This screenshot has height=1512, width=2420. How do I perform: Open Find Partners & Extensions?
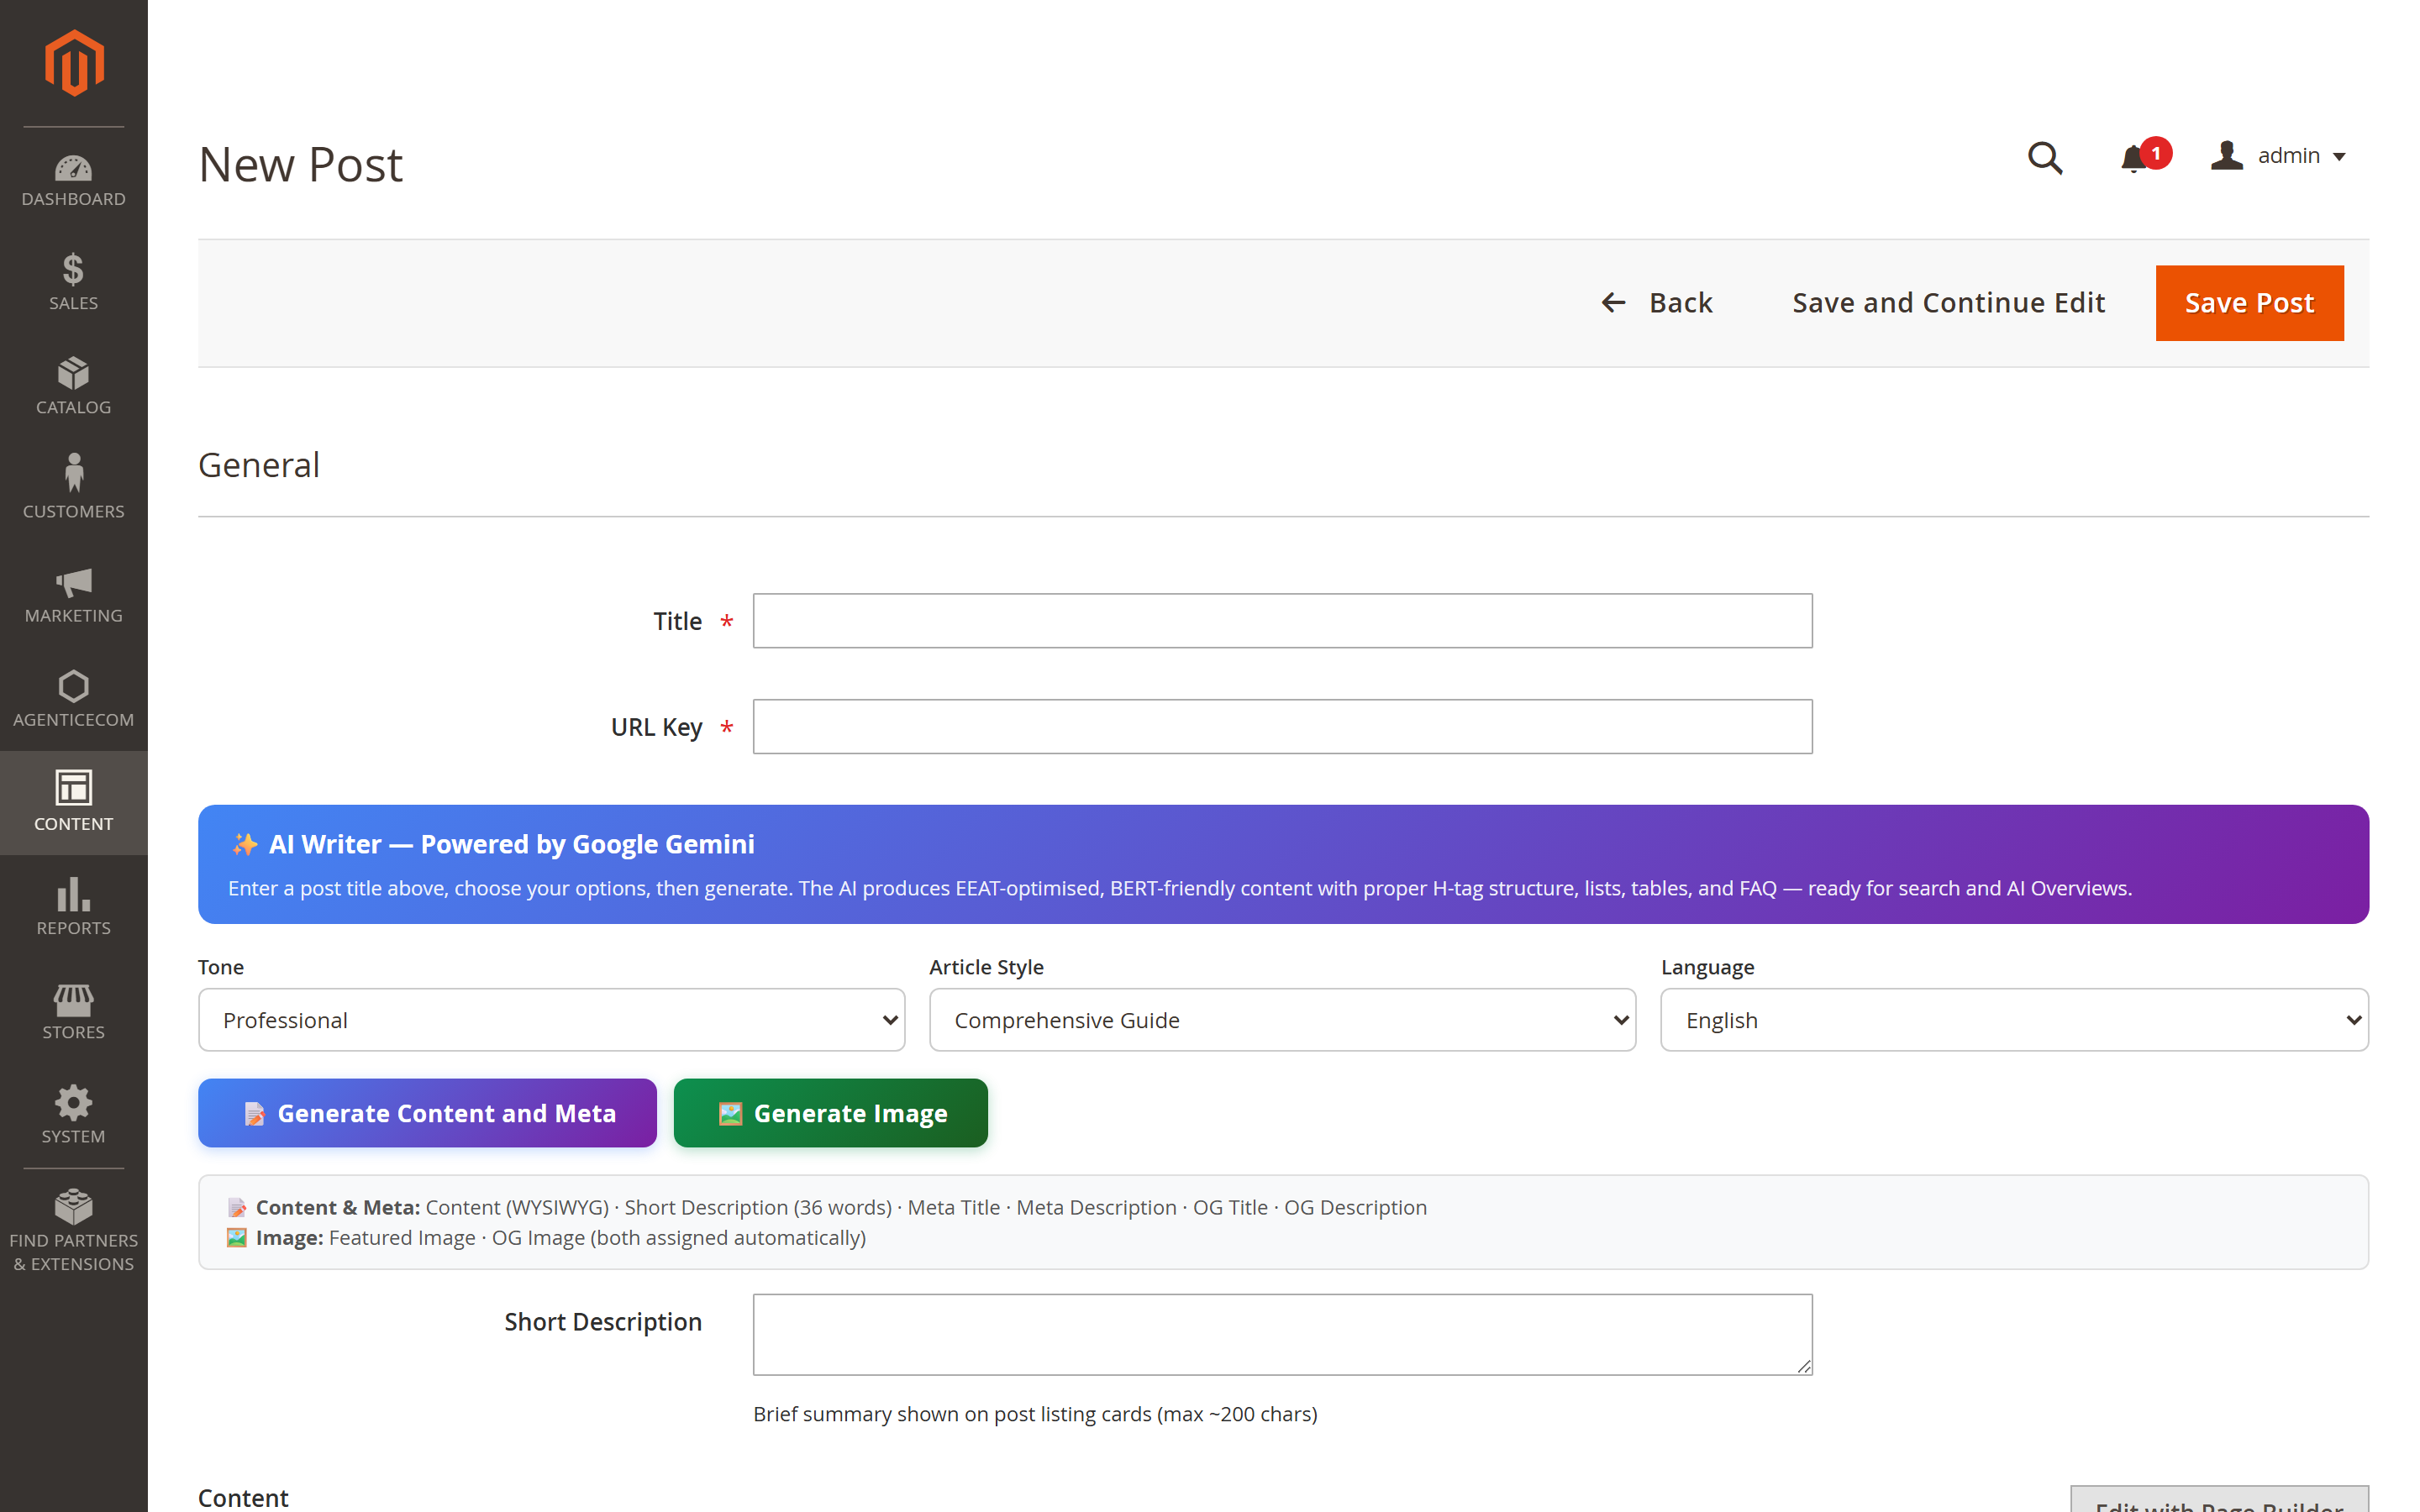pos(73,1230)
